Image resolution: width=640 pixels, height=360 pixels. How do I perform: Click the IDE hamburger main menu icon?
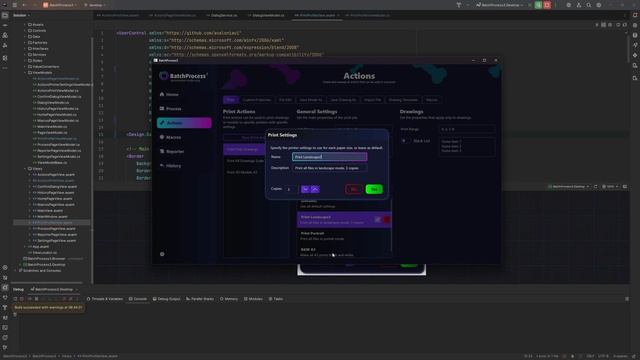[x=15, y=5]
